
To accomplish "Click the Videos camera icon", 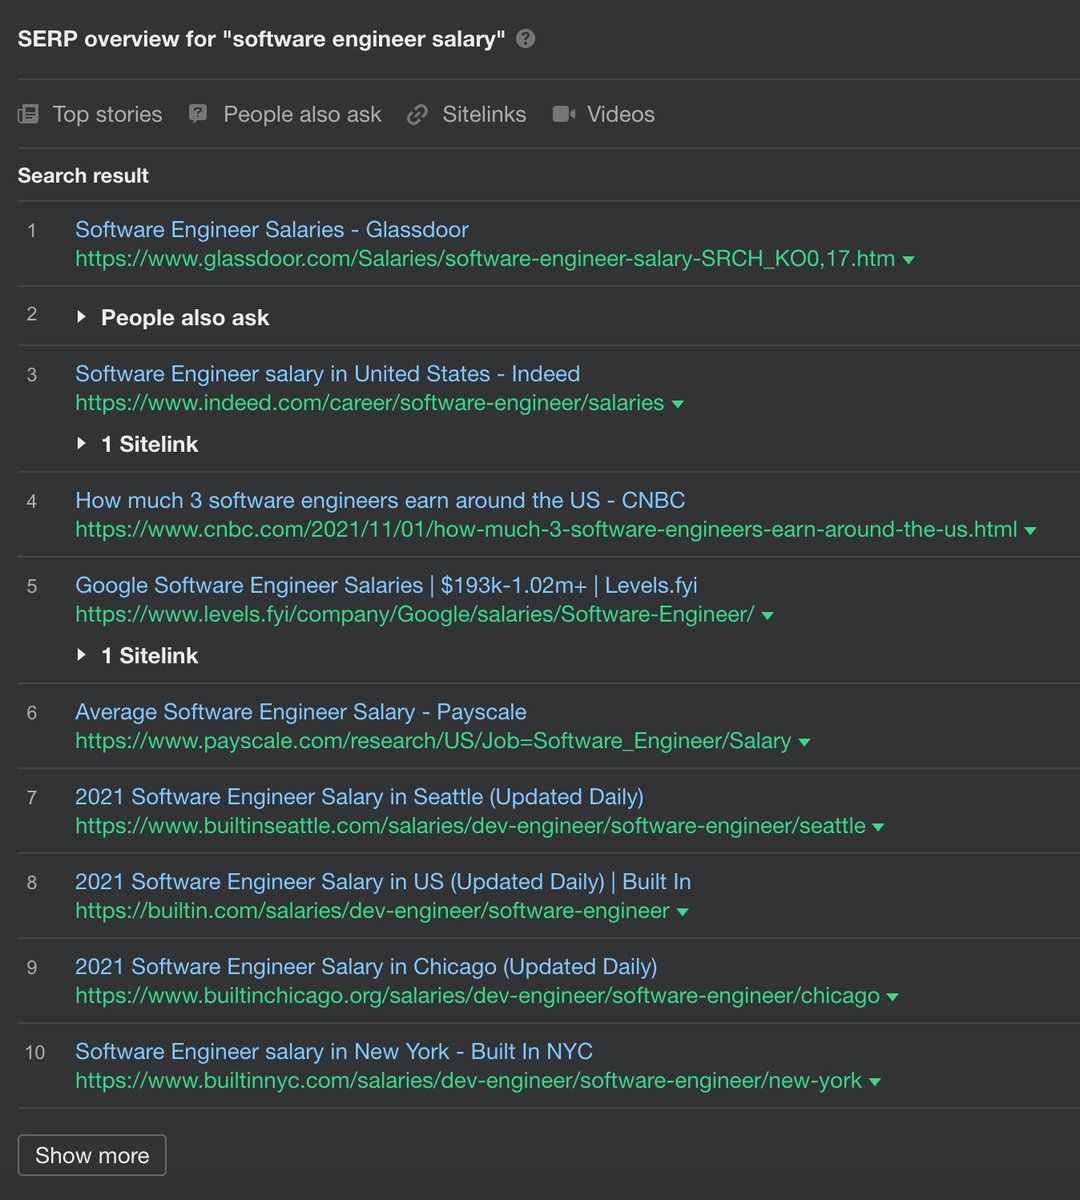I will (x=564, y=114).
